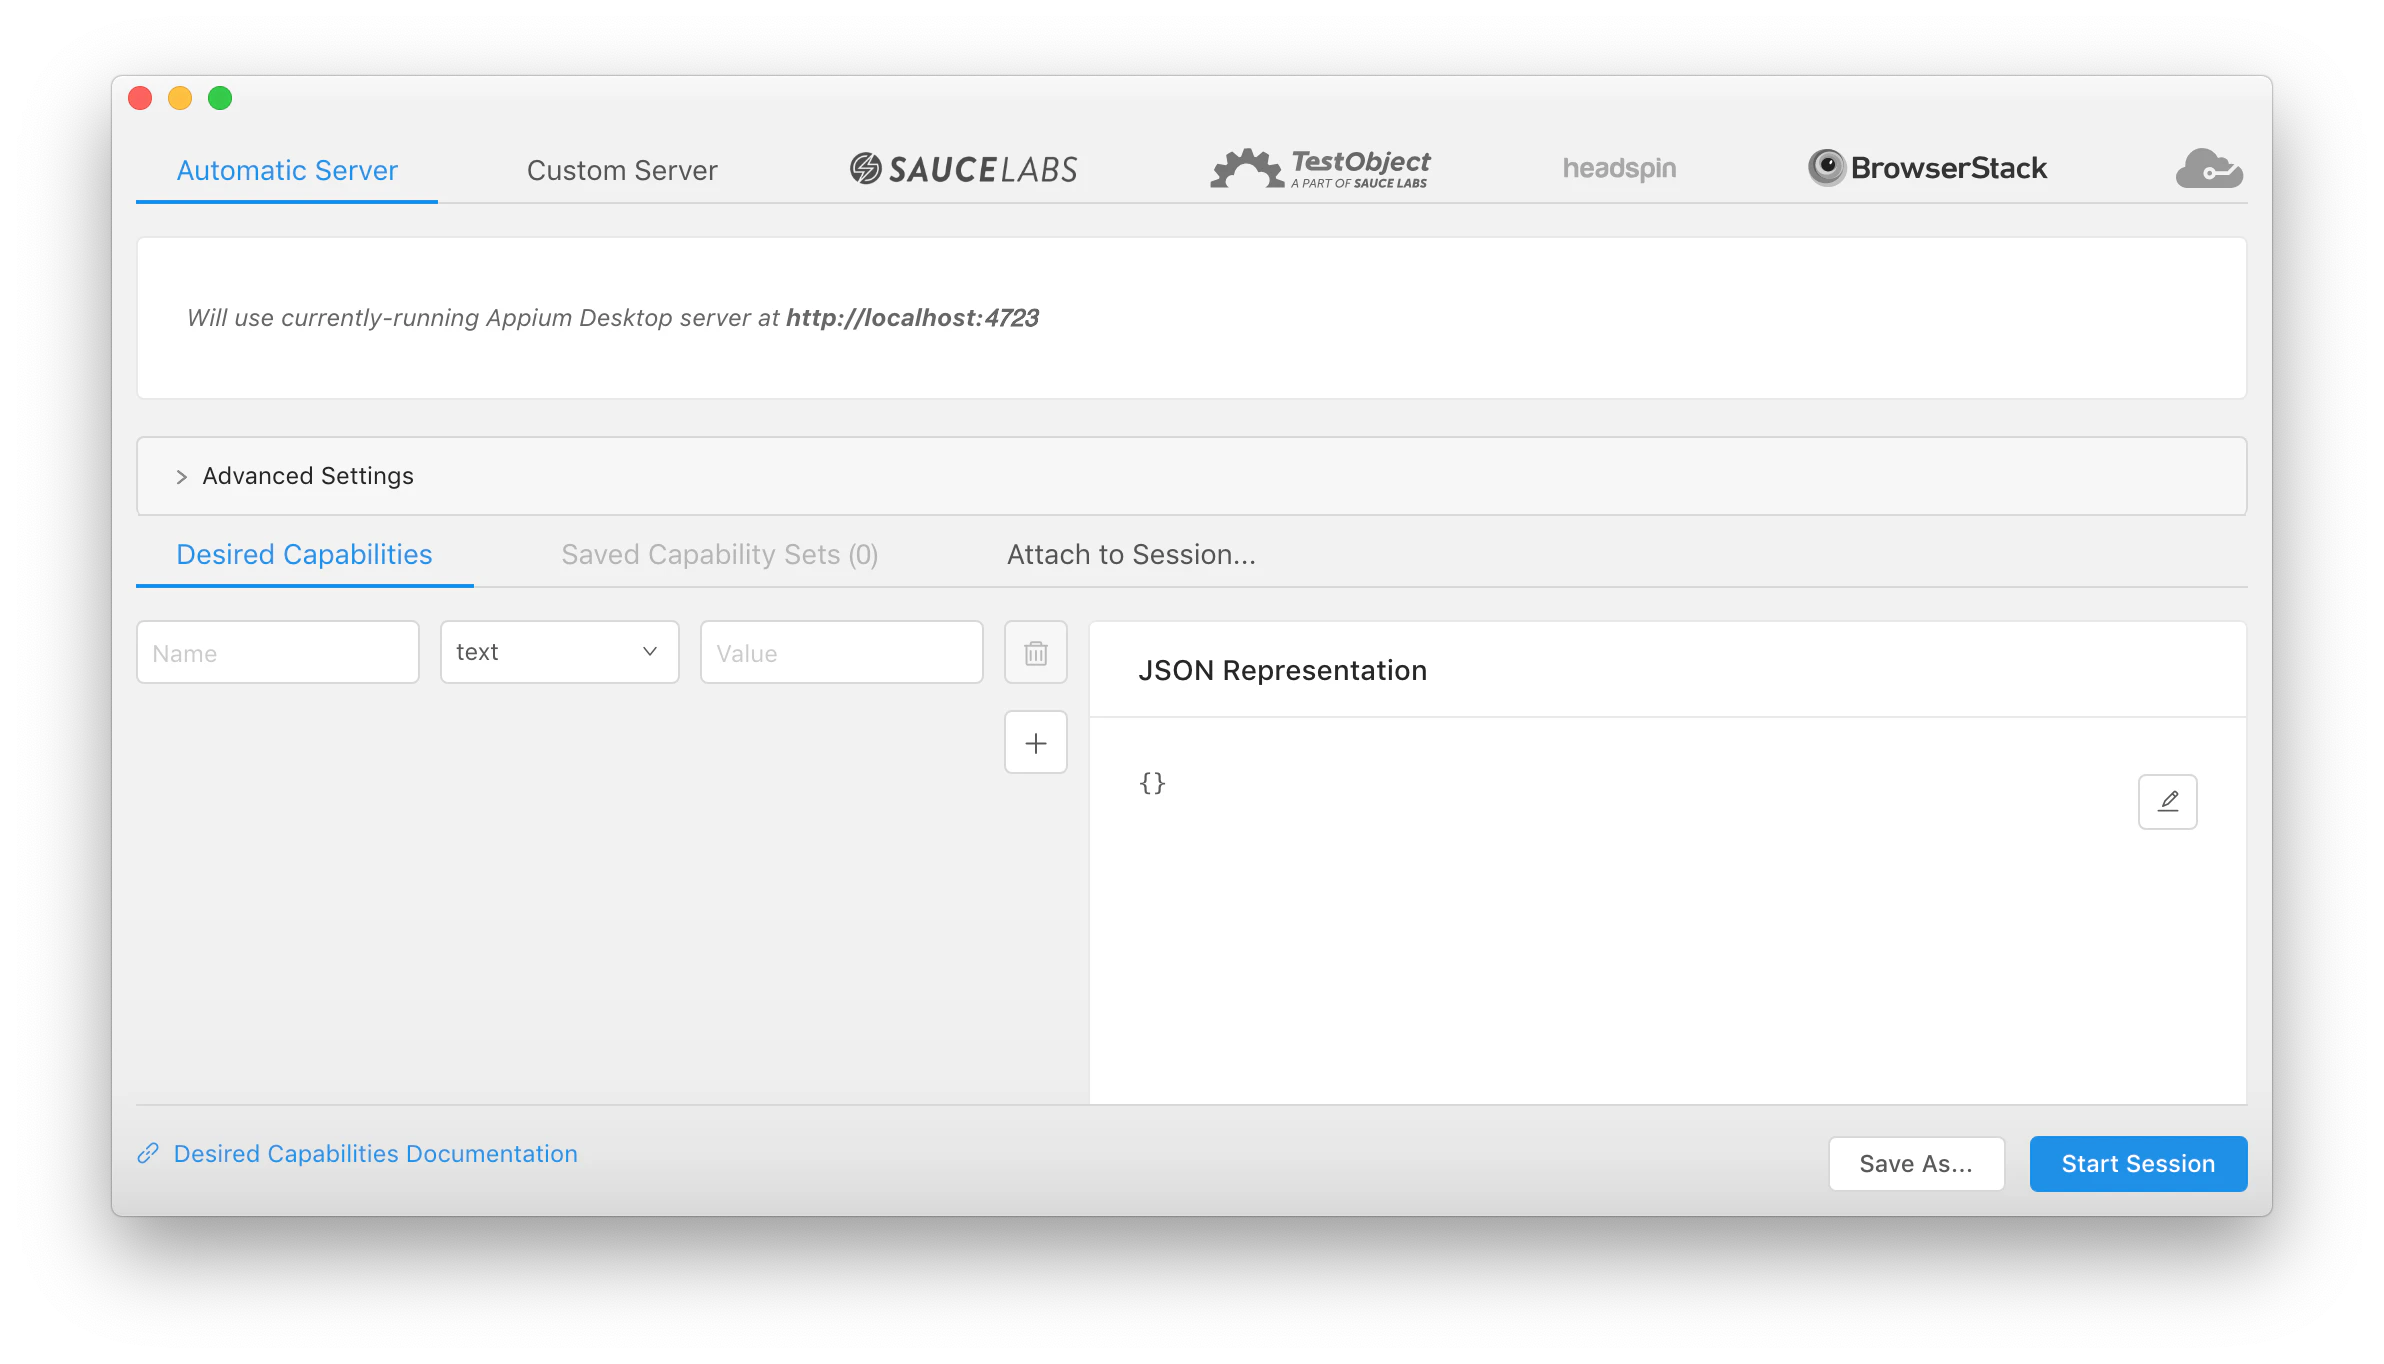Click the empty {} JSON text

(1152, 782)
